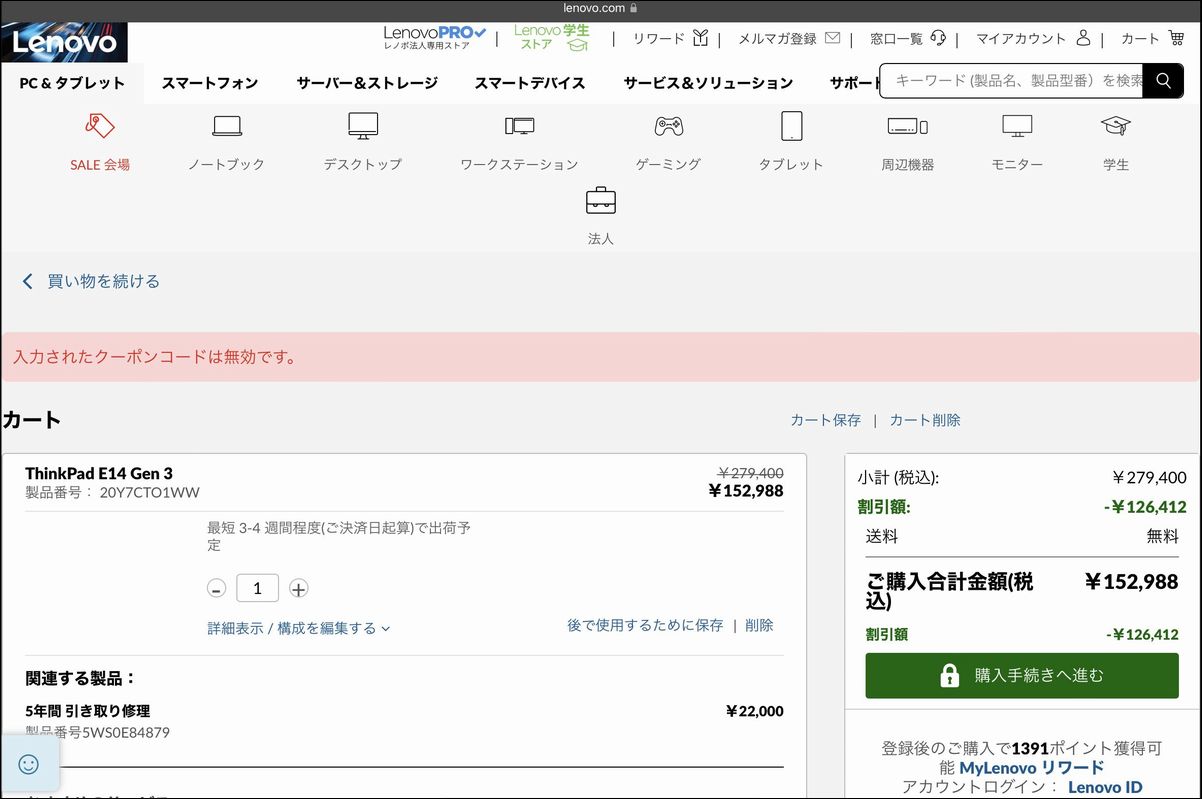
Task: Select the 学生 graduation cap icon
Action: click(x=1116, y=126)
